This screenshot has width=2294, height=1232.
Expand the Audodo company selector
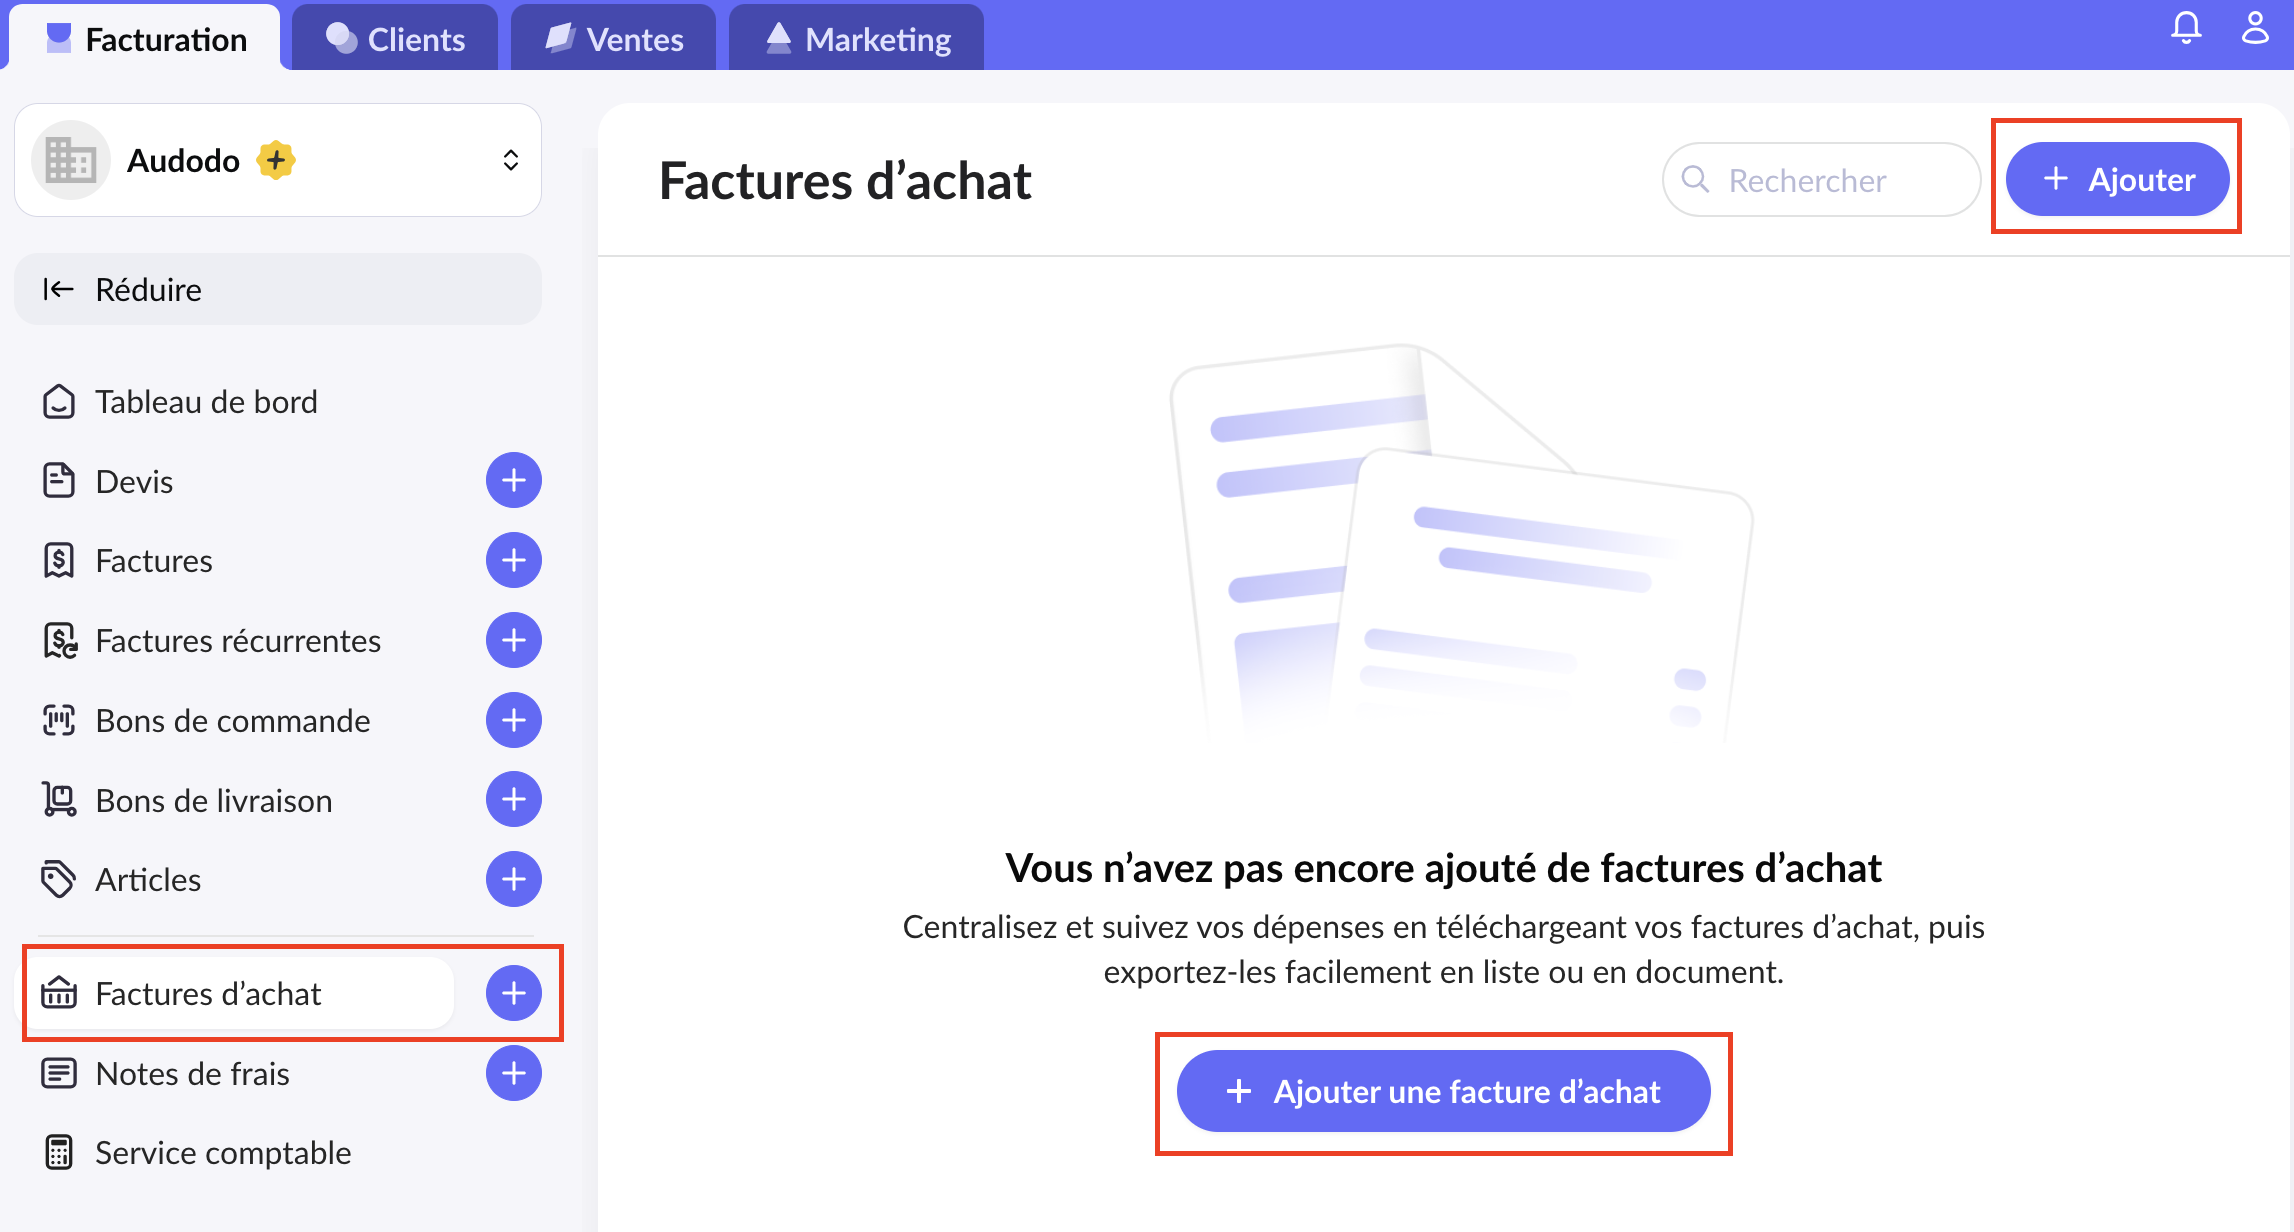(x=510, y=160)
